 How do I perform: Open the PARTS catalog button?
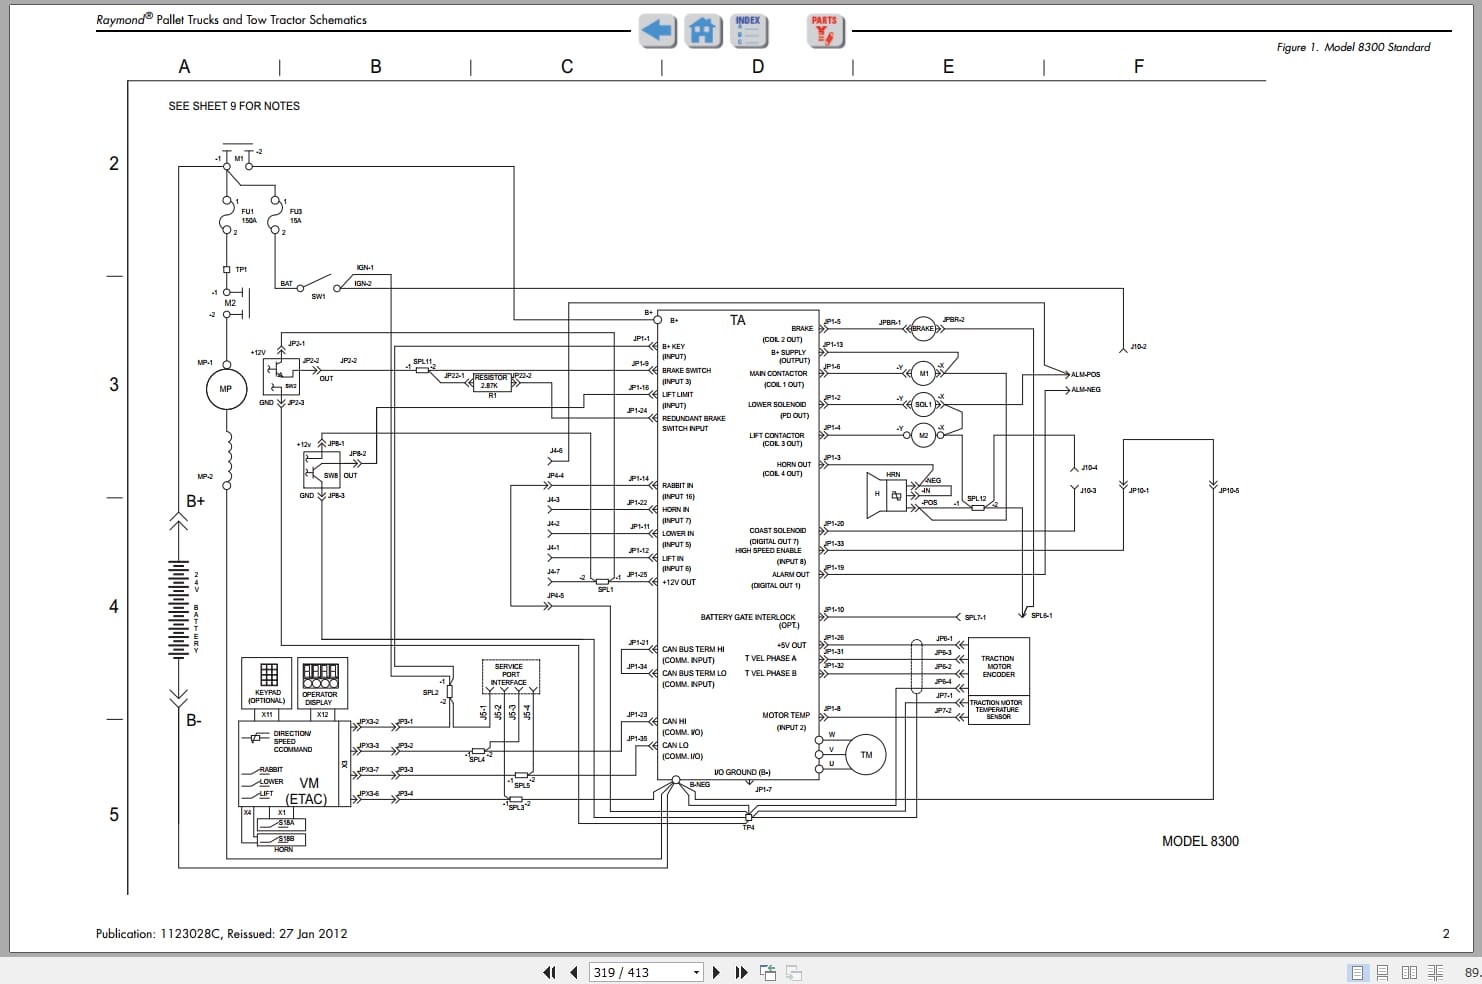(825, 31)
